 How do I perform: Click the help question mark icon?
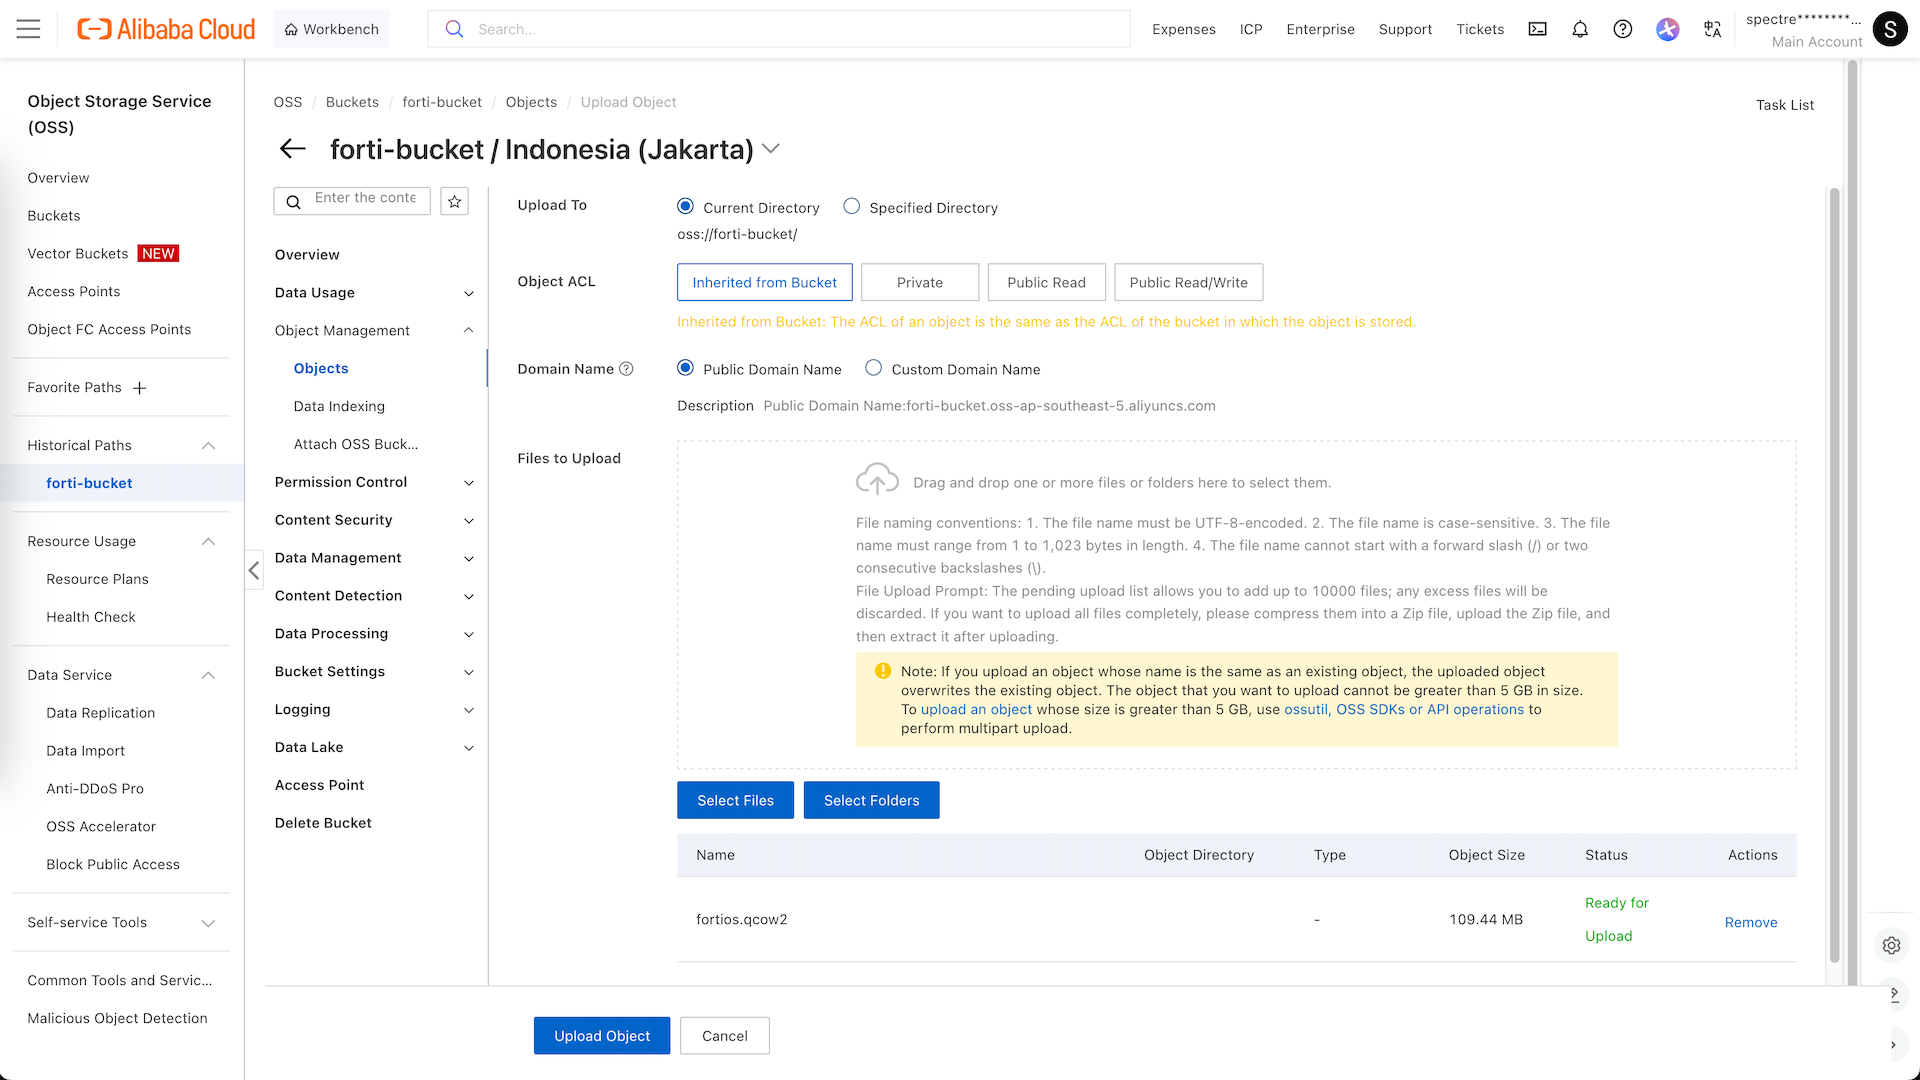coord(1623,29)
